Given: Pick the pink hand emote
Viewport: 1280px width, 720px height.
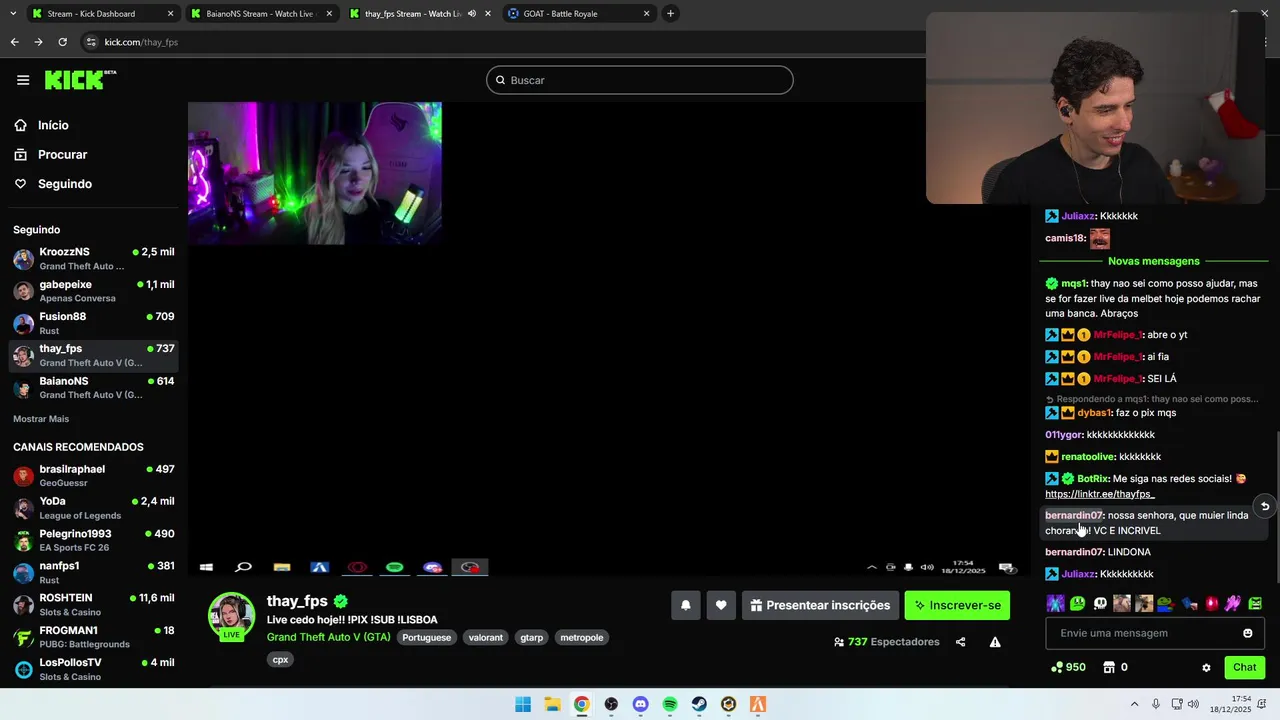Looking at the screenshot, I should (1233, 603).
